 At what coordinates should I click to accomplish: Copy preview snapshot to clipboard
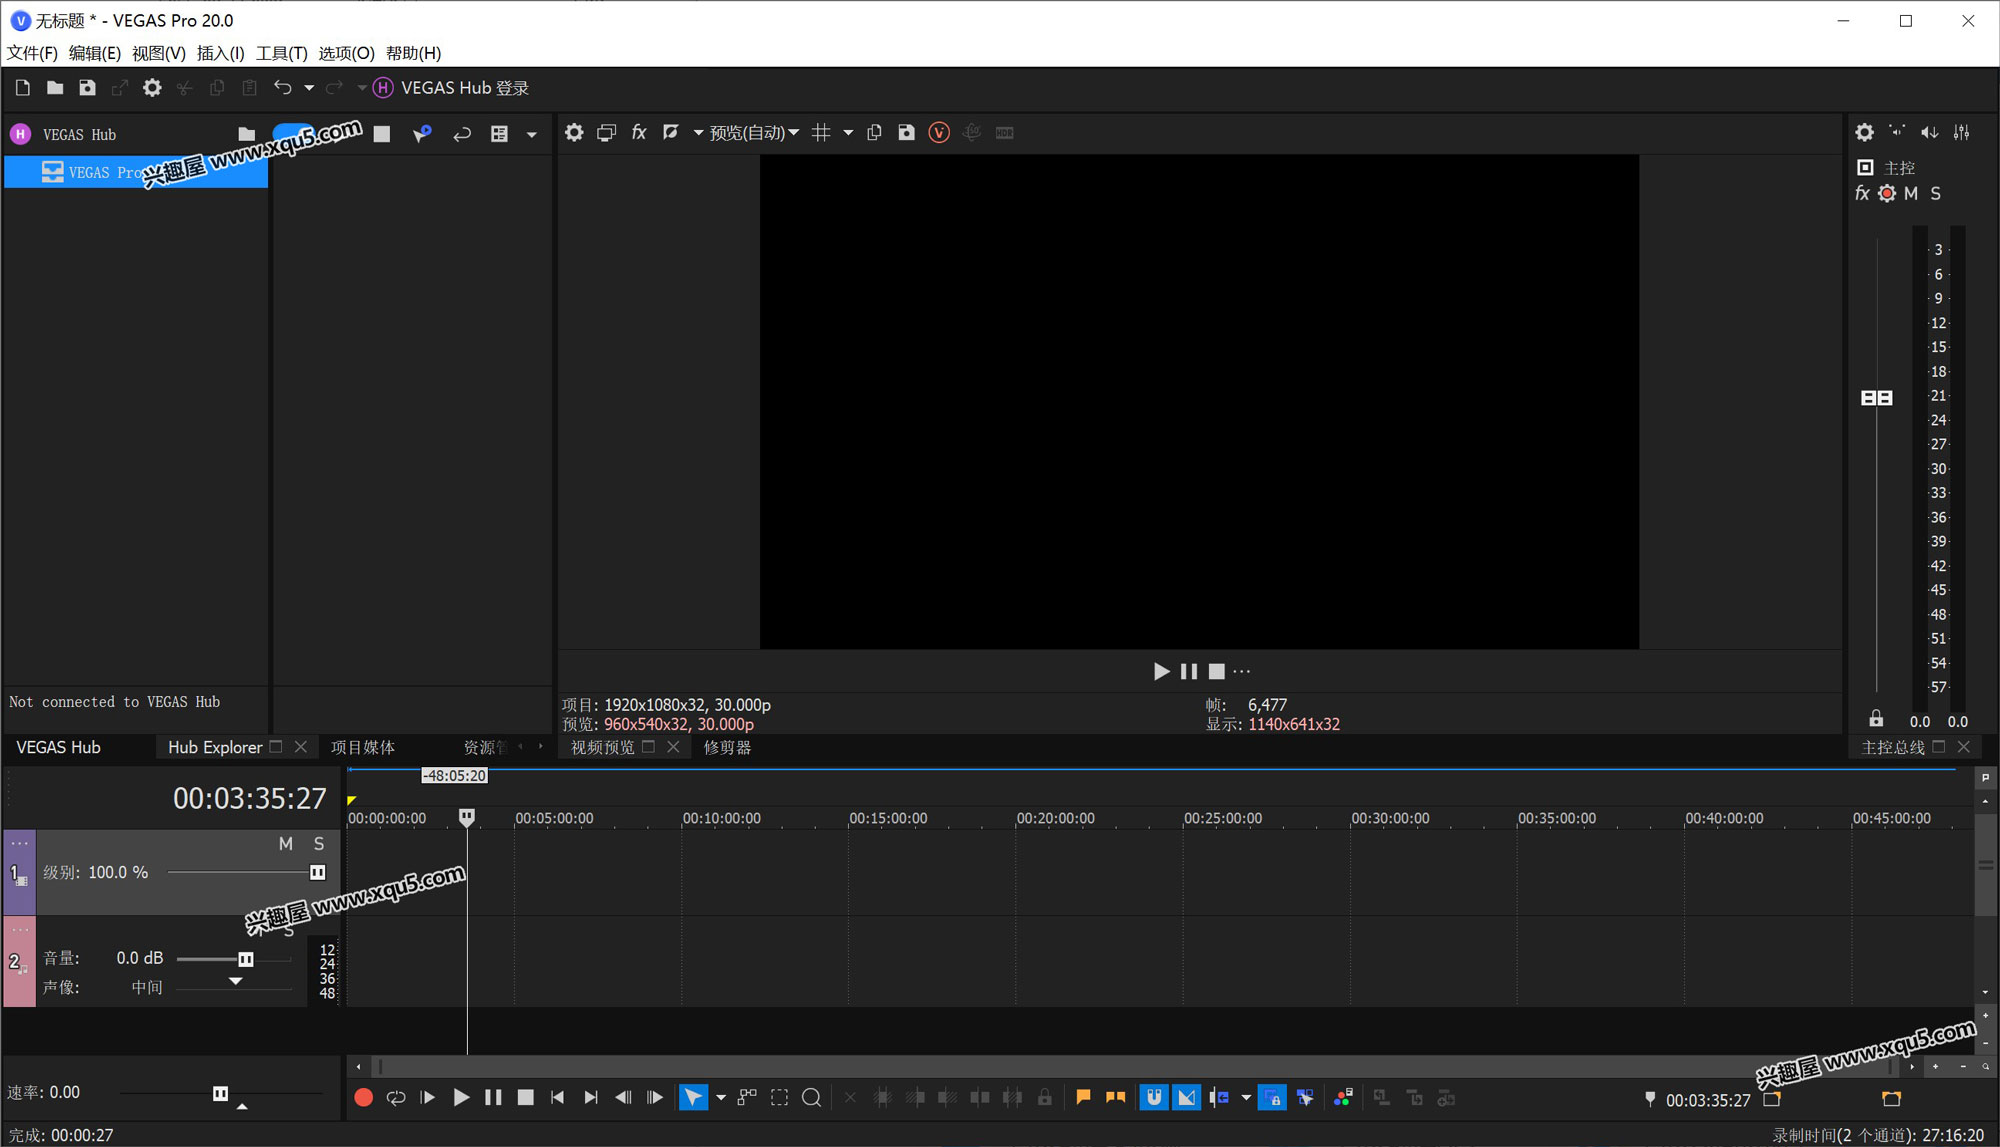(x=874, y=133)
